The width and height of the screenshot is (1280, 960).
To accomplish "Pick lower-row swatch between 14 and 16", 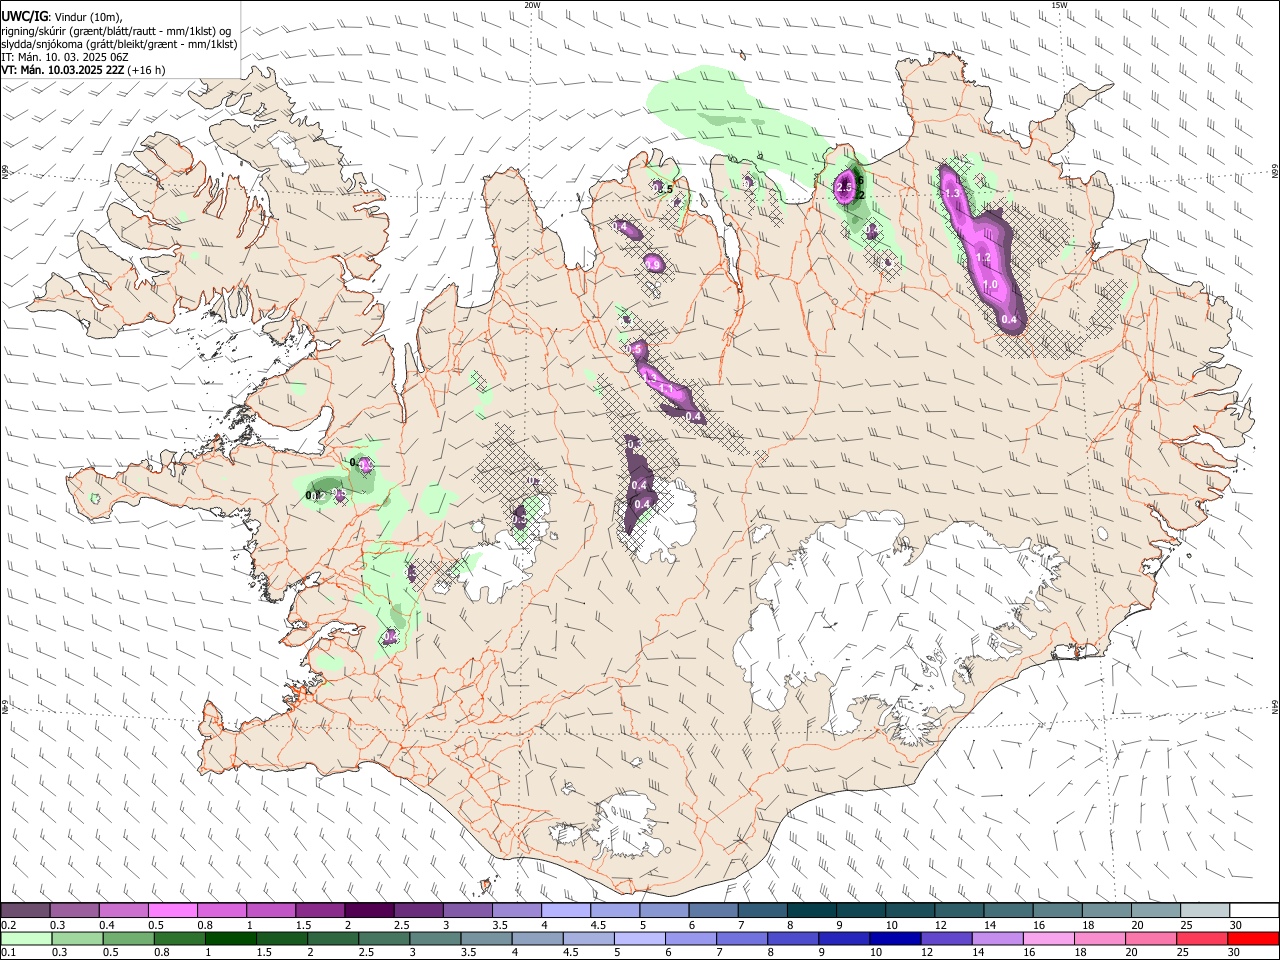I will [998, 938].
